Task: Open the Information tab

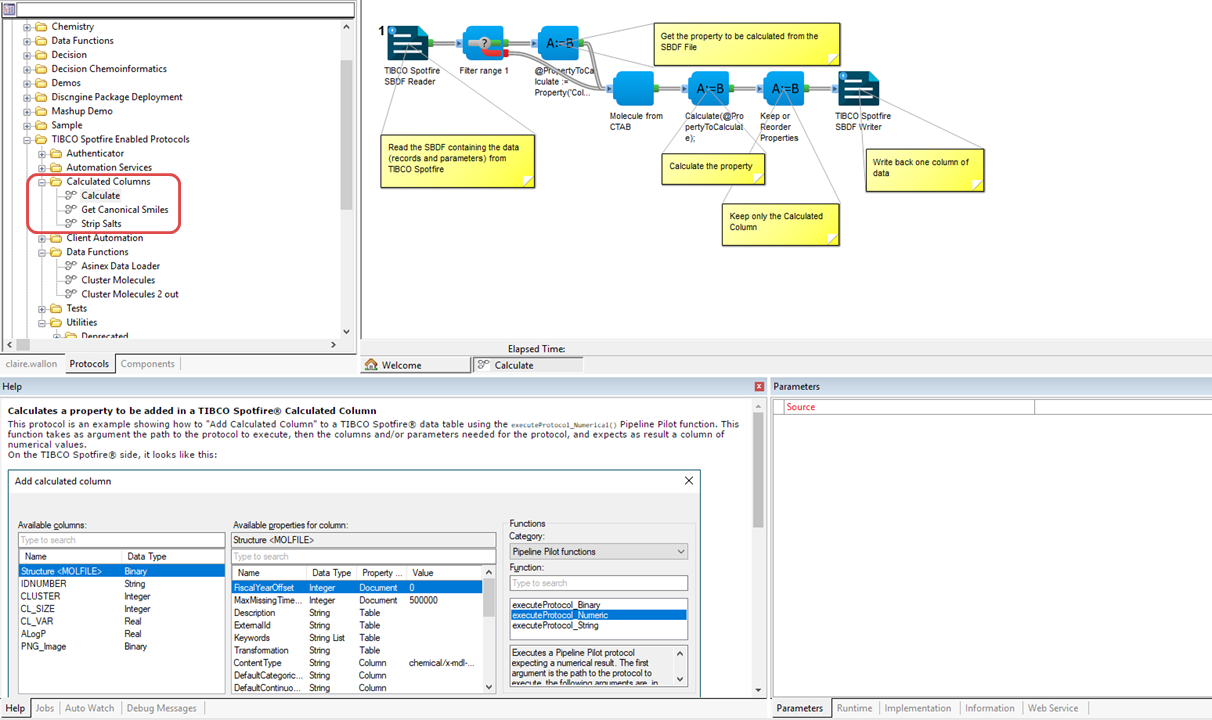Action: (x=990, y=708)
